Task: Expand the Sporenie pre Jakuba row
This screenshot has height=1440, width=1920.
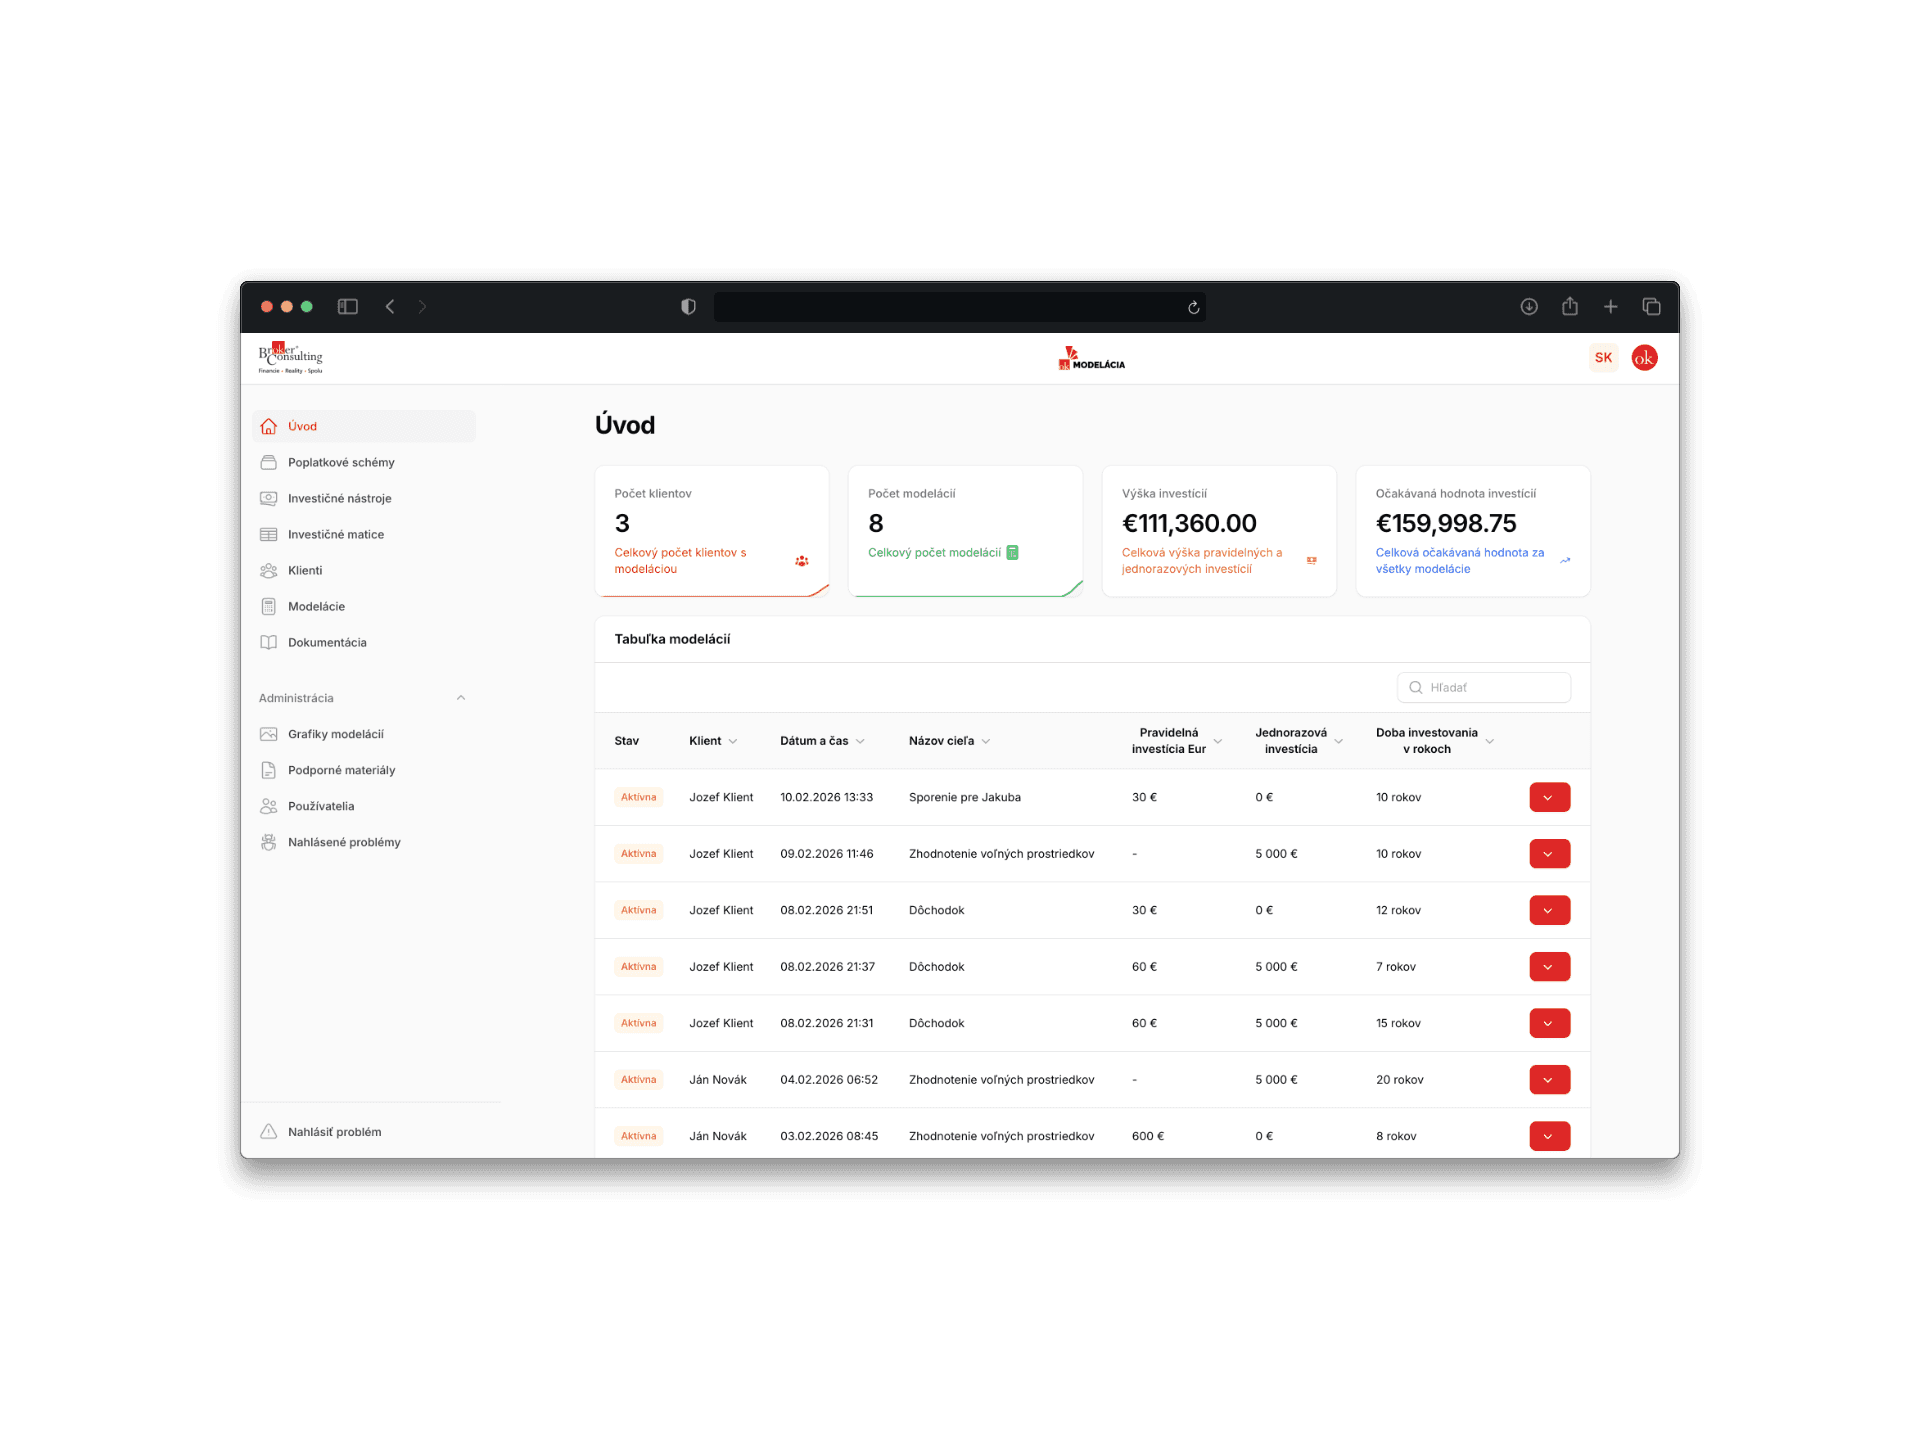Action: [1549, 797]
